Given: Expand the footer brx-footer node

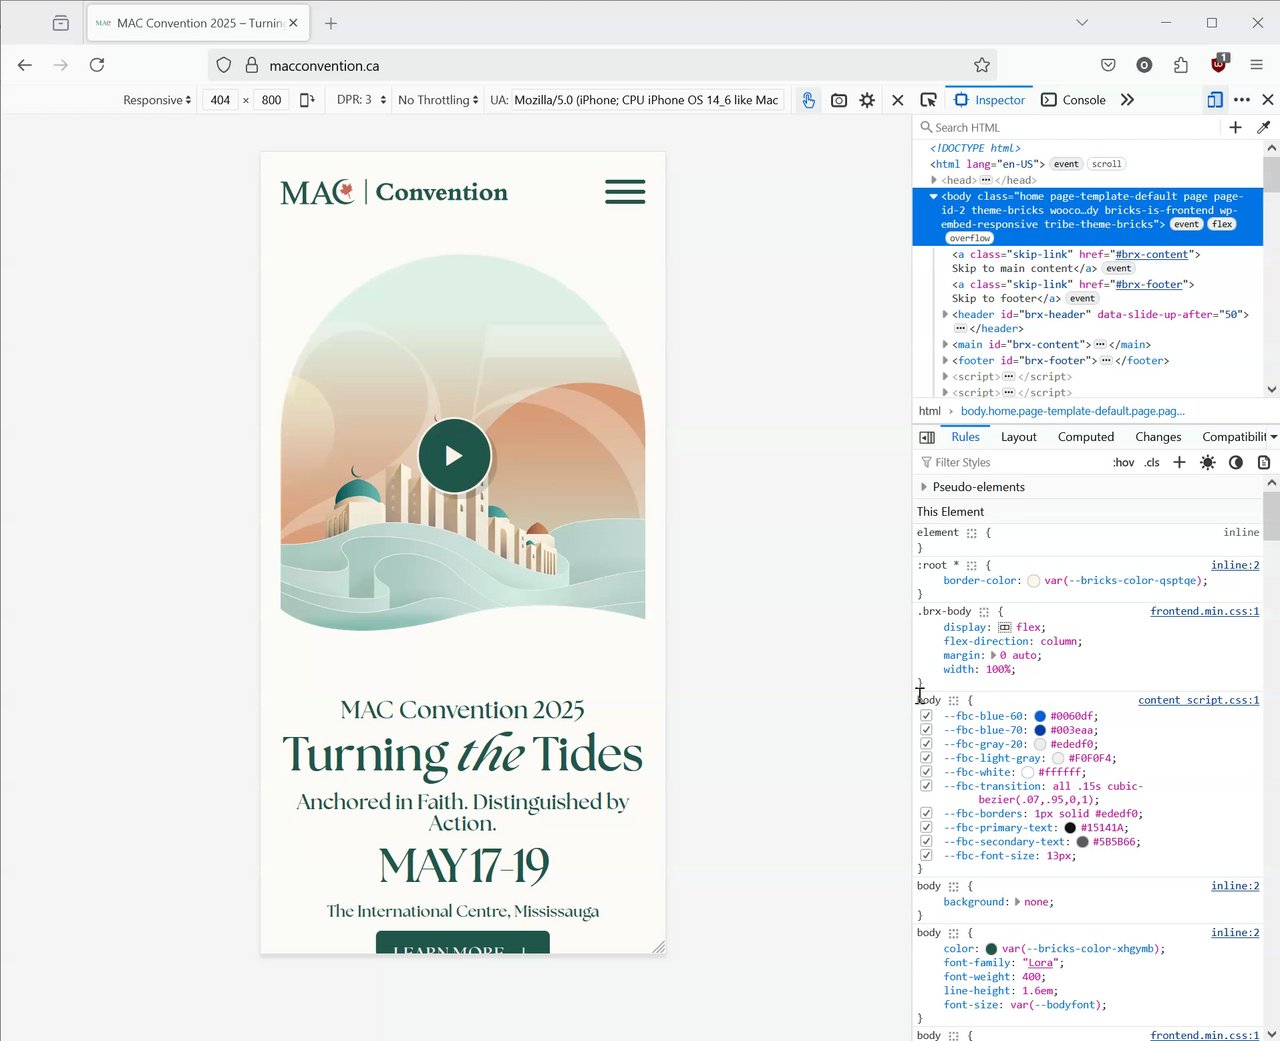Looking at the screenshot, I should coord(945,360).
